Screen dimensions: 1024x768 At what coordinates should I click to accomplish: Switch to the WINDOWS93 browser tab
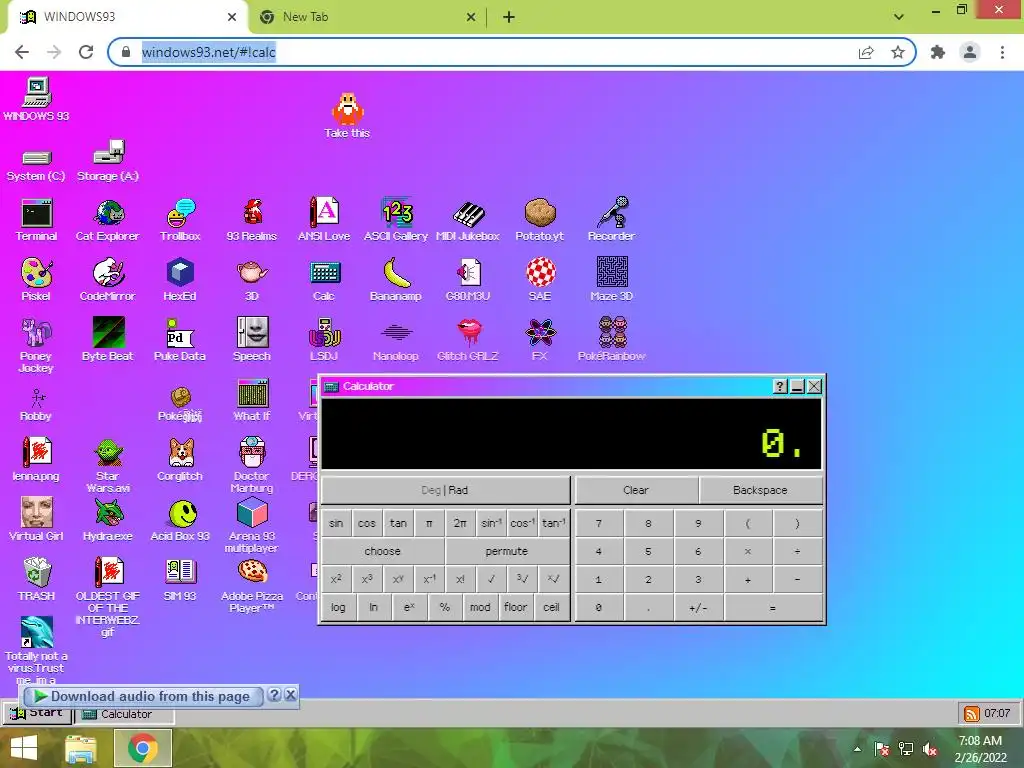127,17
